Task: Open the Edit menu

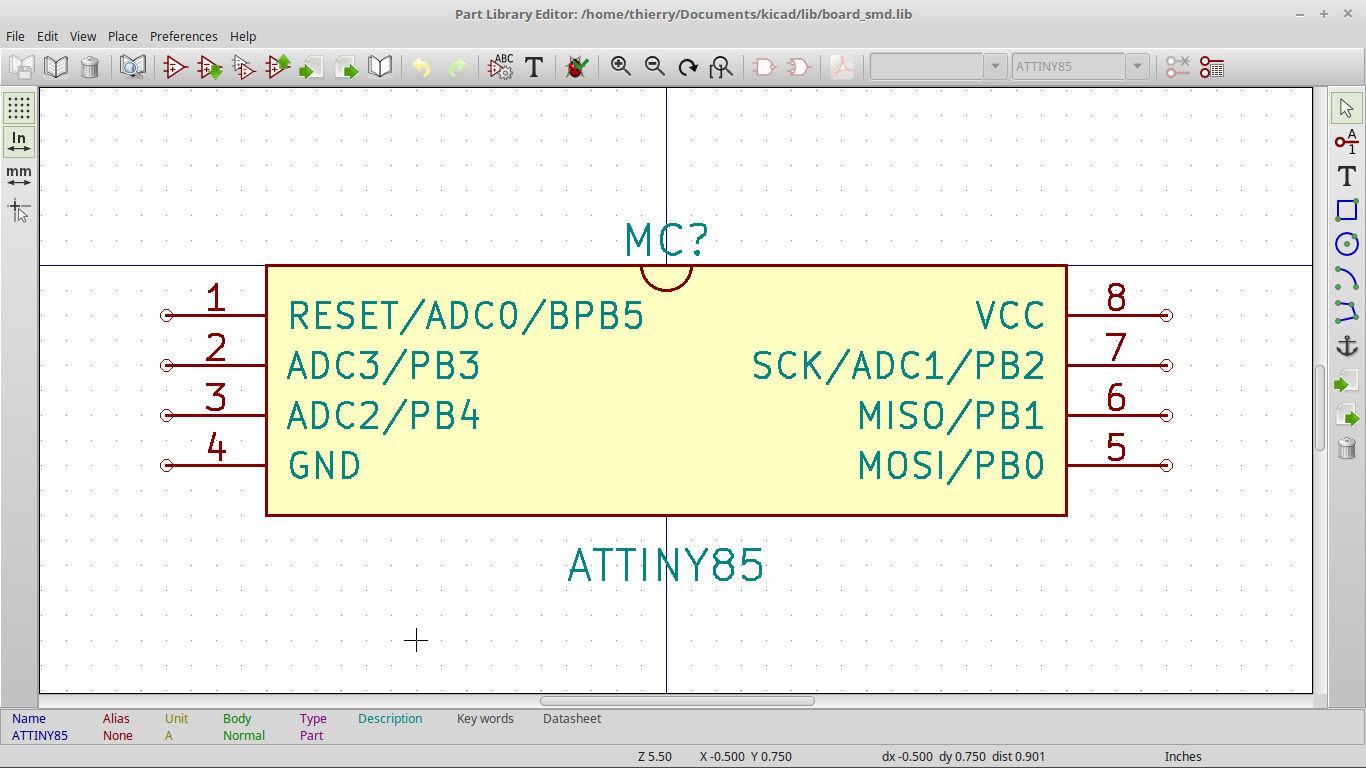Action: tap(48, 36)
